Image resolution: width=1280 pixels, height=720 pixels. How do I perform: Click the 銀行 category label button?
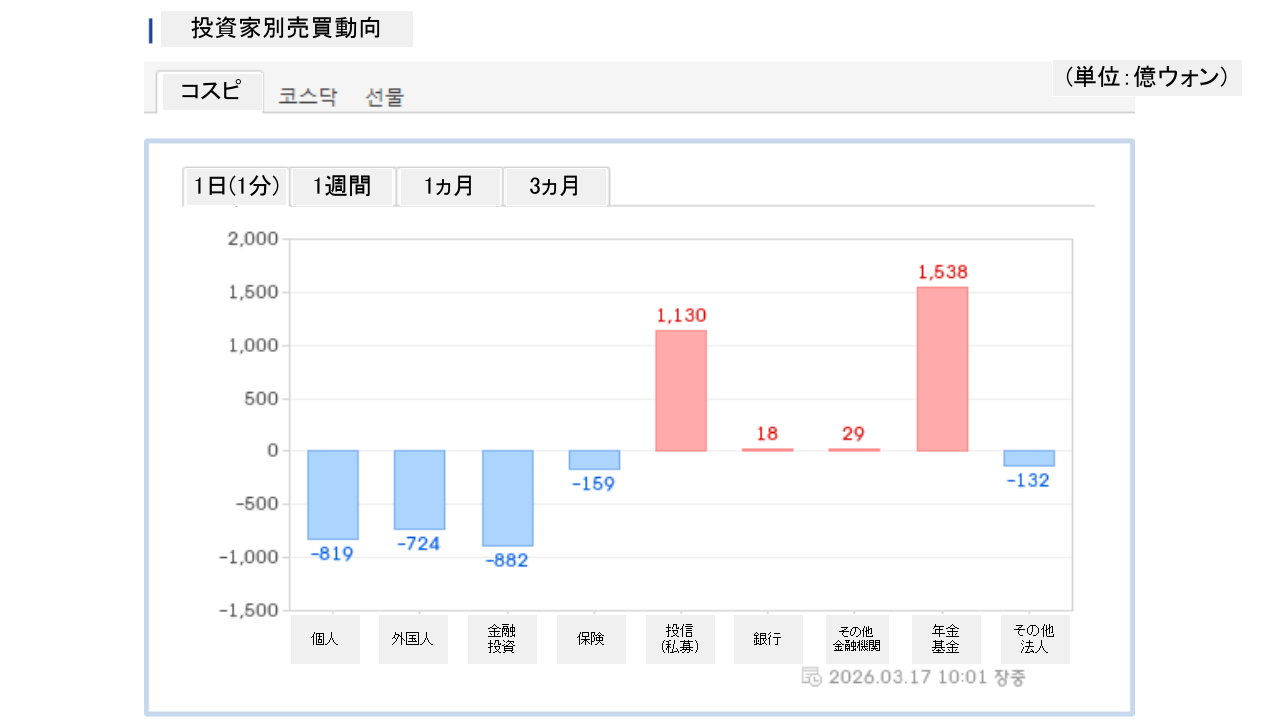coord(768,639)
